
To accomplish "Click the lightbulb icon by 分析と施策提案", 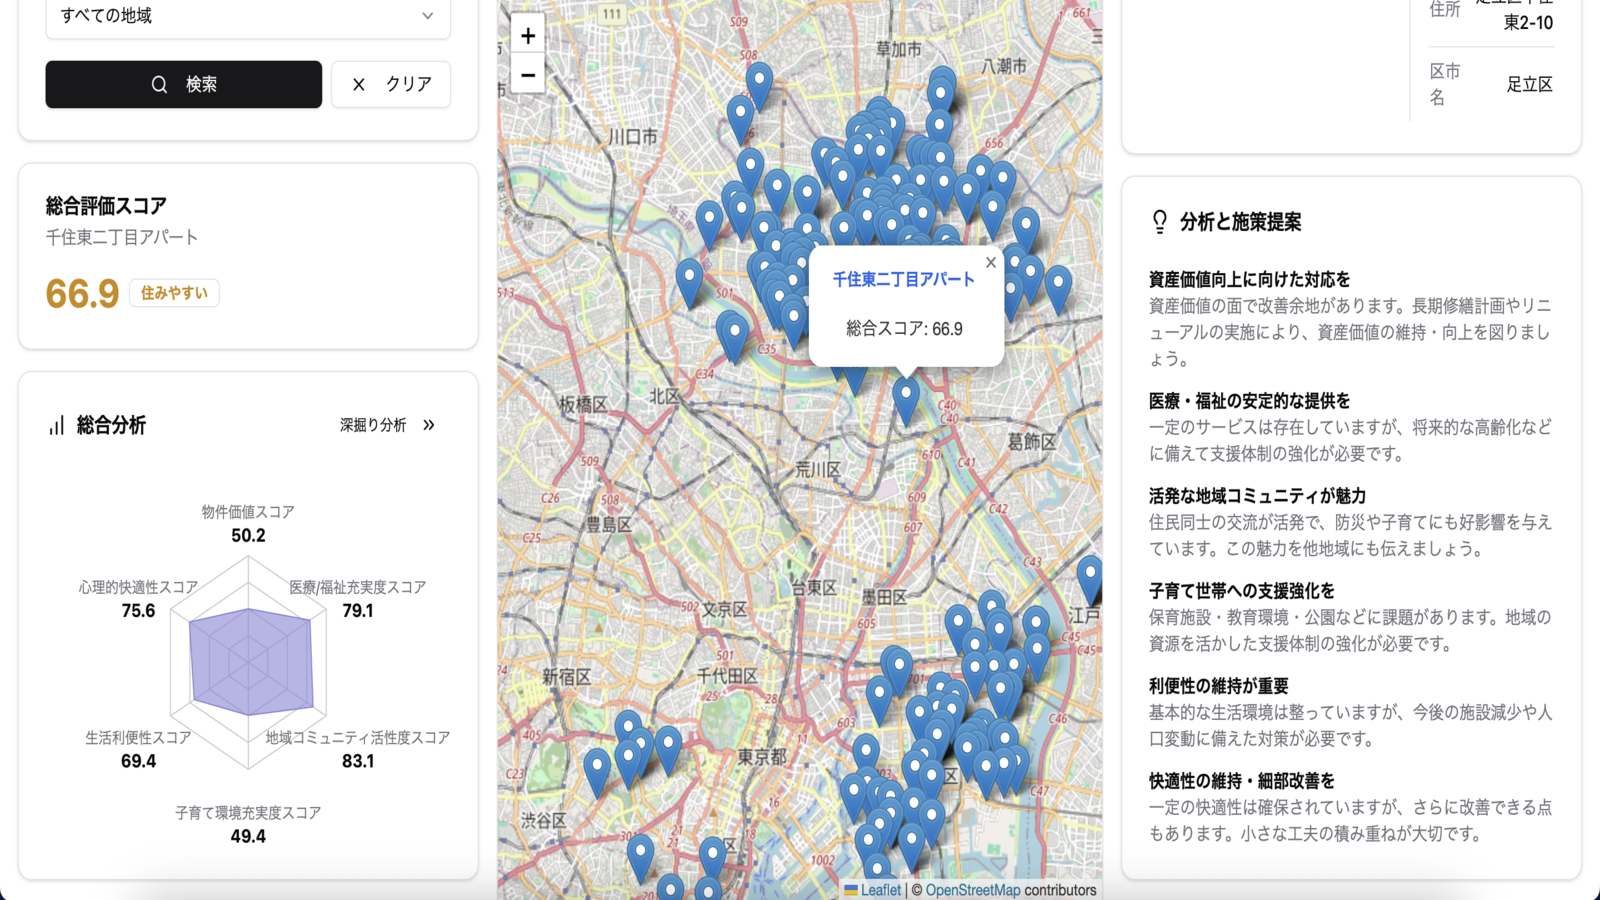I will 1160,222.
